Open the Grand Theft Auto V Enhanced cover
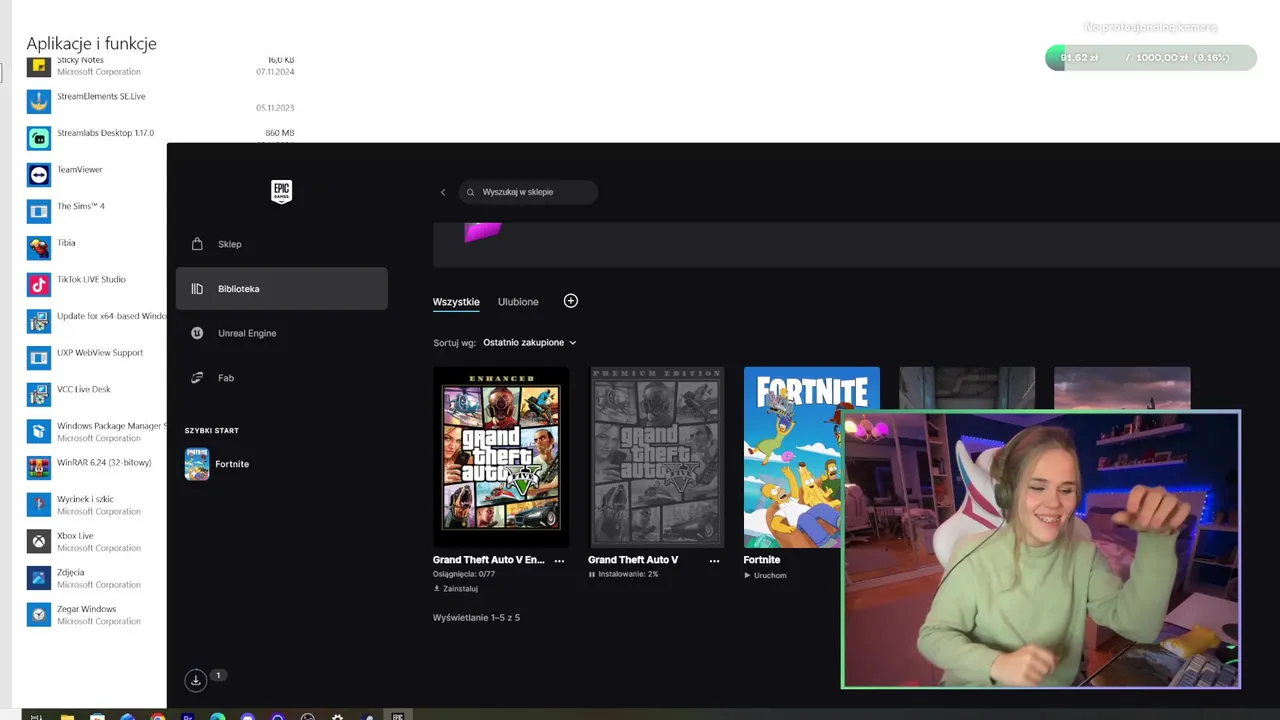This screenshot has height=720, width=1280. click(501, 457)
